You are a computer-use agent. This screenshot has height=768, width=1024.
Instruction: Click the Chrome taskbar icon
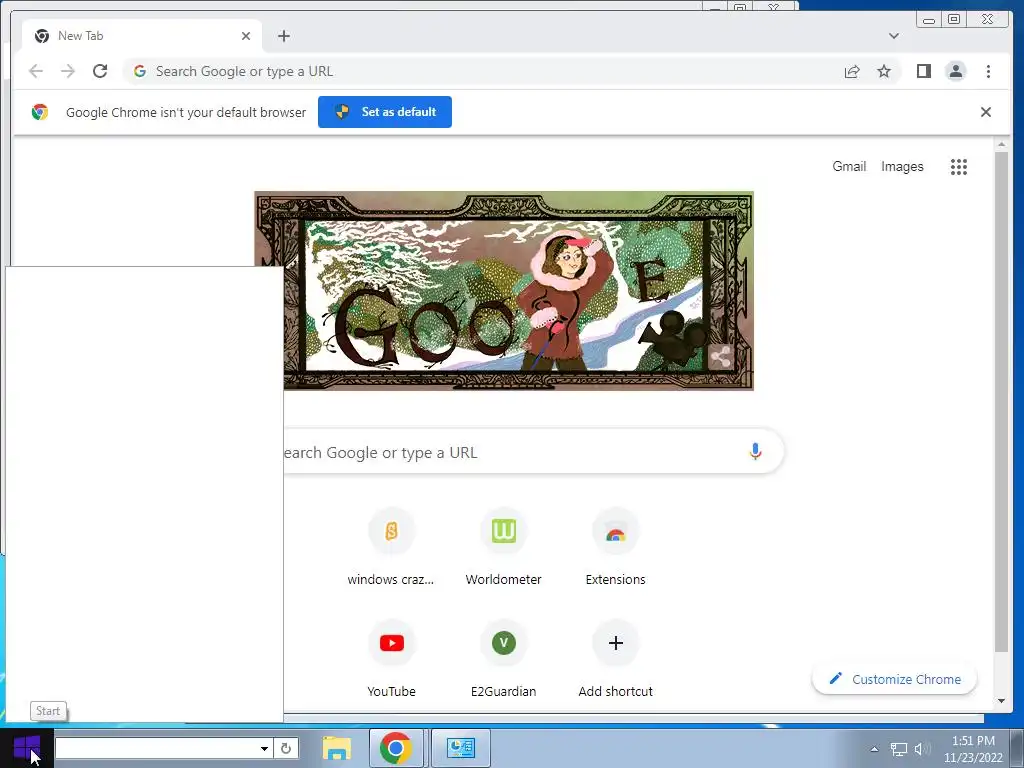396,748
